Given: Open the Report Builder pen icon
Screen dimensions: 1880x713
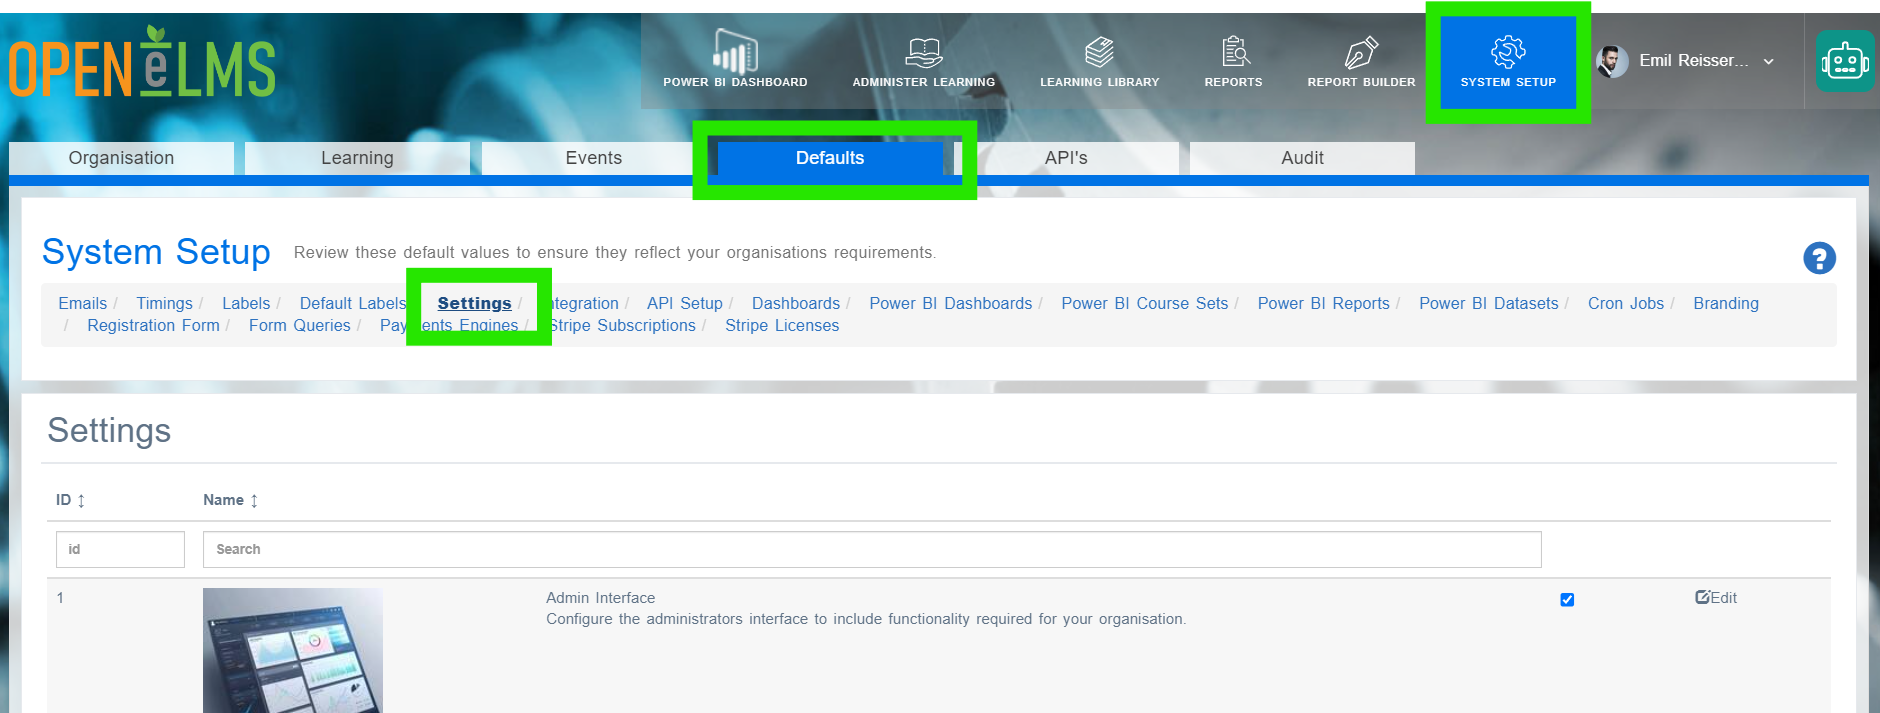Looking at the screenshot, I should (1361, 51).
